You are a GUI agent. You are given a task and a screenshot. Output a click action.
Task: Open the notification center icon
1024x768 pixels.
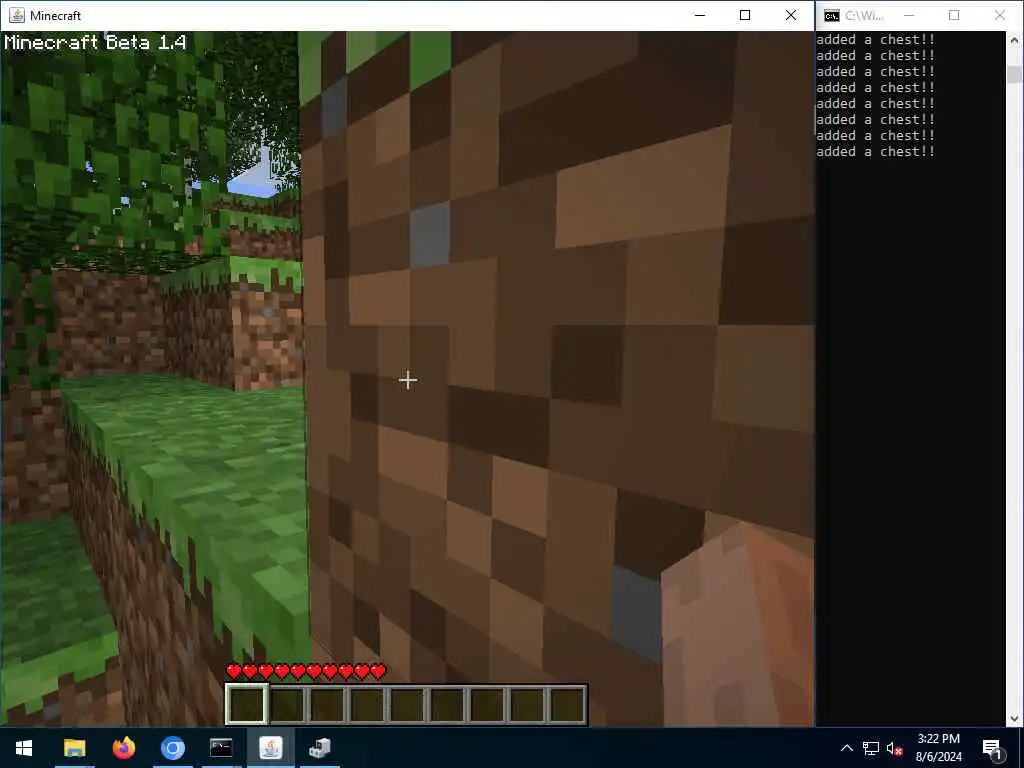pos(993,748)
